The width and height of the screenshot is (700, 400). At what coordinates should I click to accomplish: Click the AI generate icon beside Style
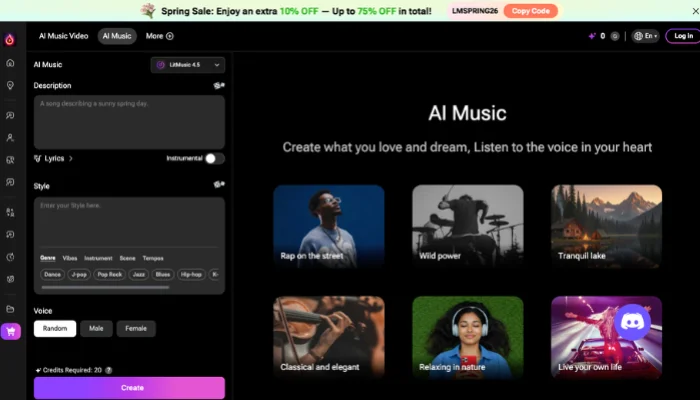pos(218,185)
